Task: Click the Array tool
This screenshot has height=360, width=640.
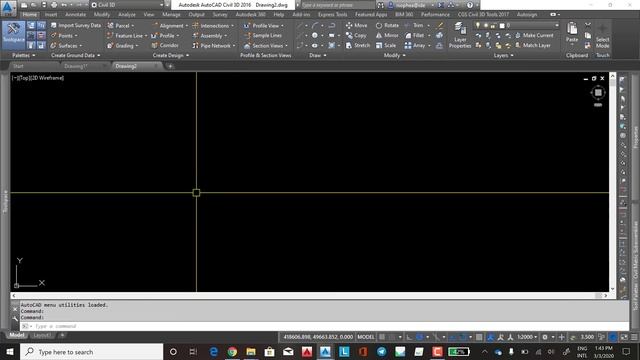Action: [x=415, y=46]
